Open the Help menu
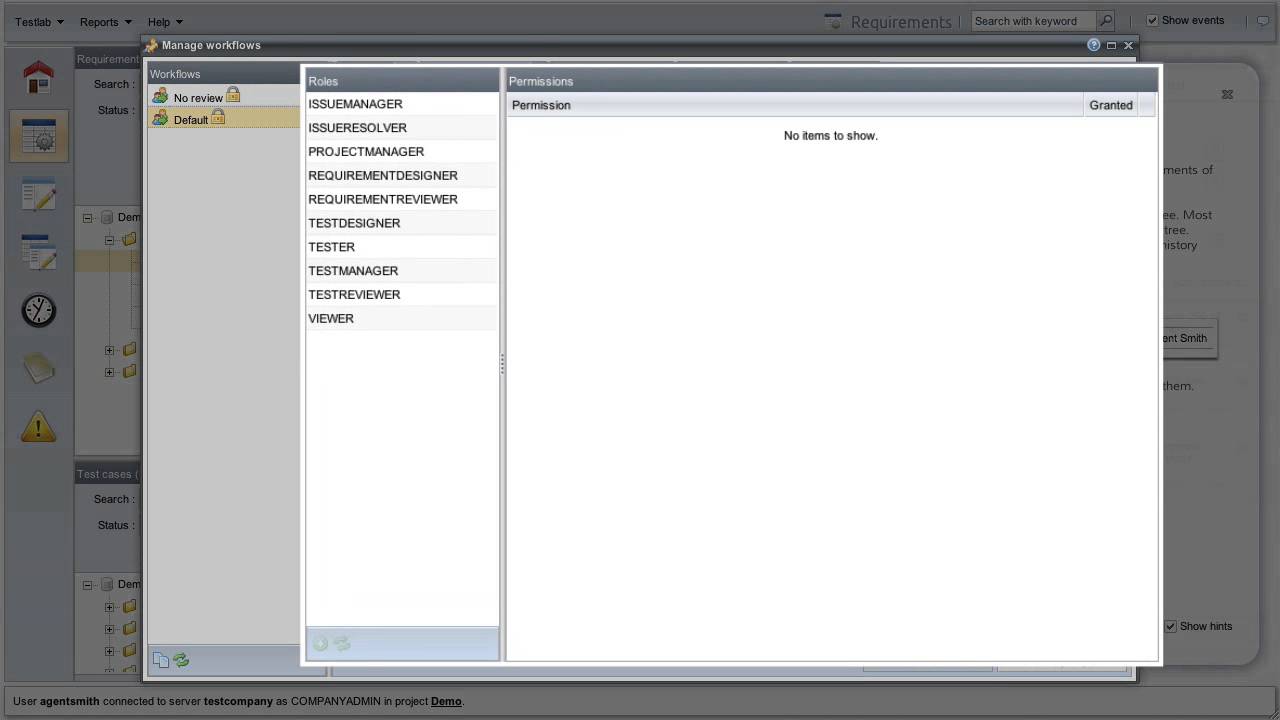1280x720 pixels. [x=165, y=22]
